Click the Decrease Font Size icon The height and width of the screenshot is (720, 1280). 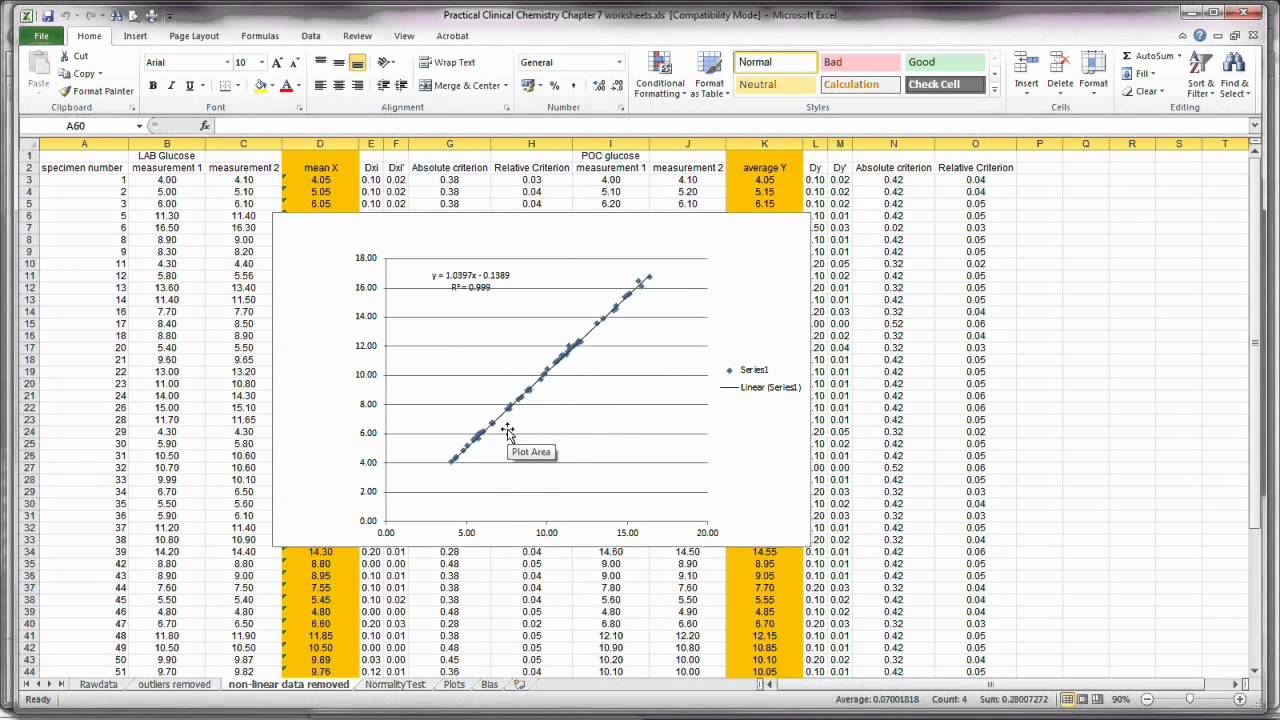[294, 62]
